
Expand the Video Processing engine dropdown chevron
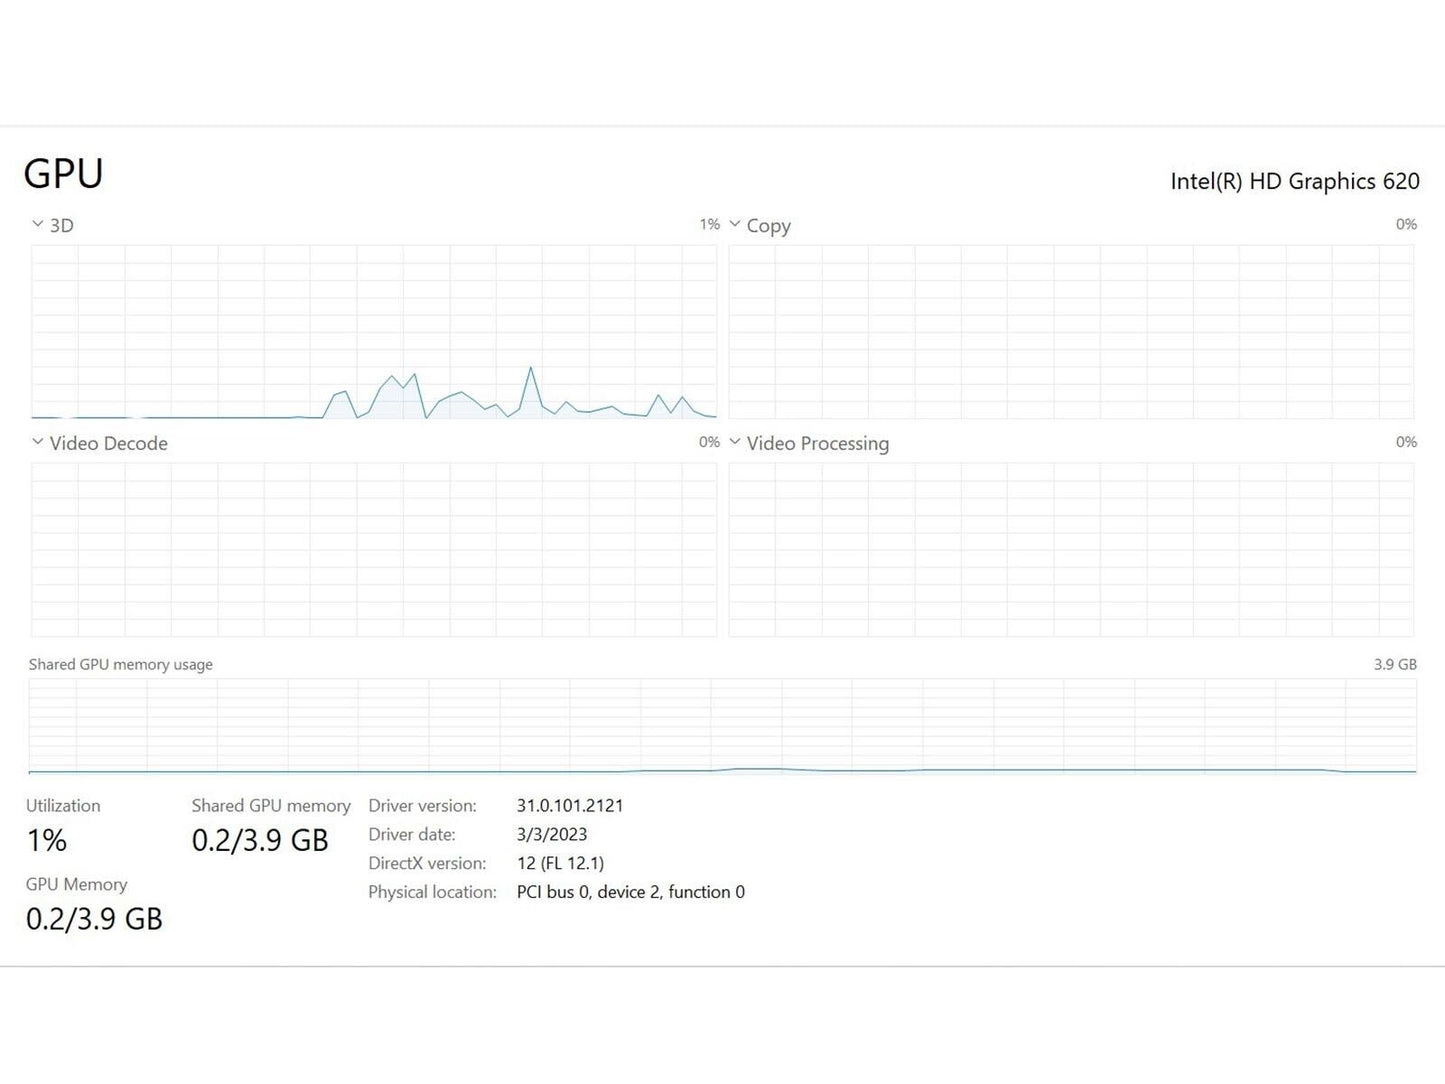735,442
